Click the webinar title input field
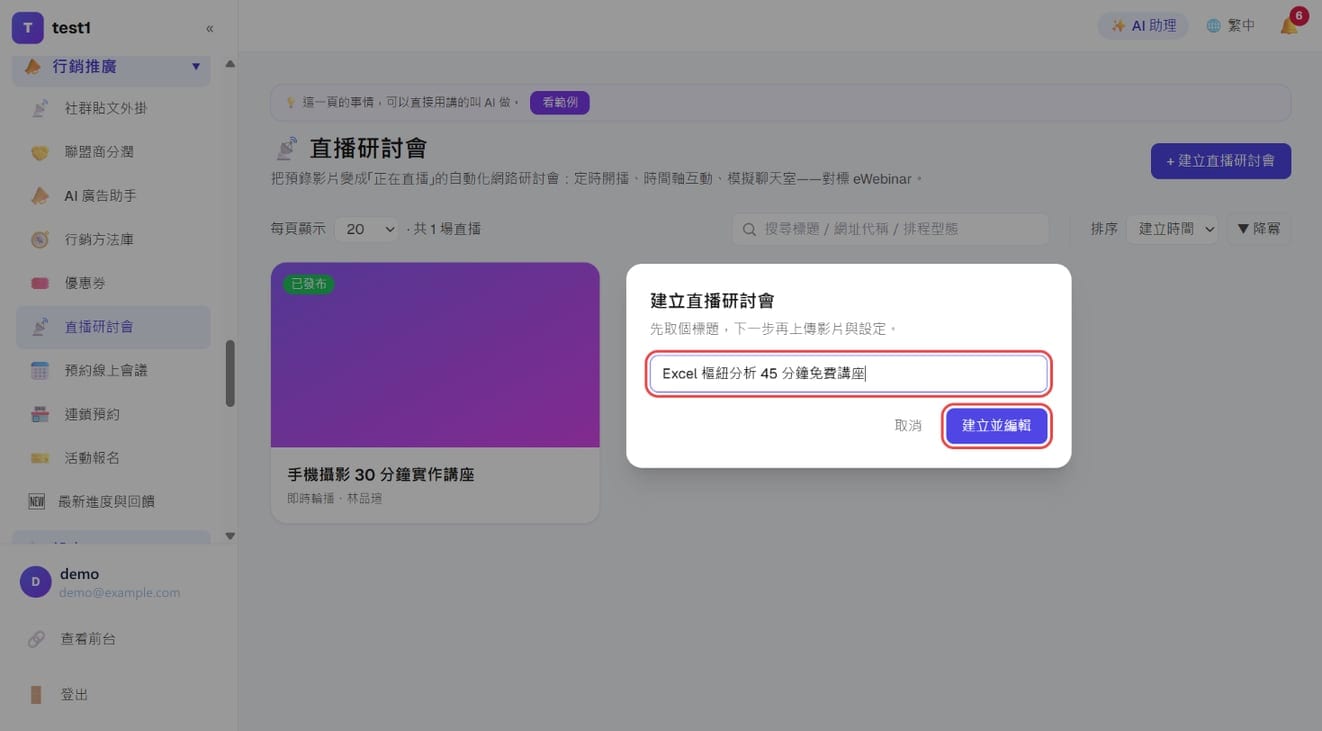 [x=848, y=374]
